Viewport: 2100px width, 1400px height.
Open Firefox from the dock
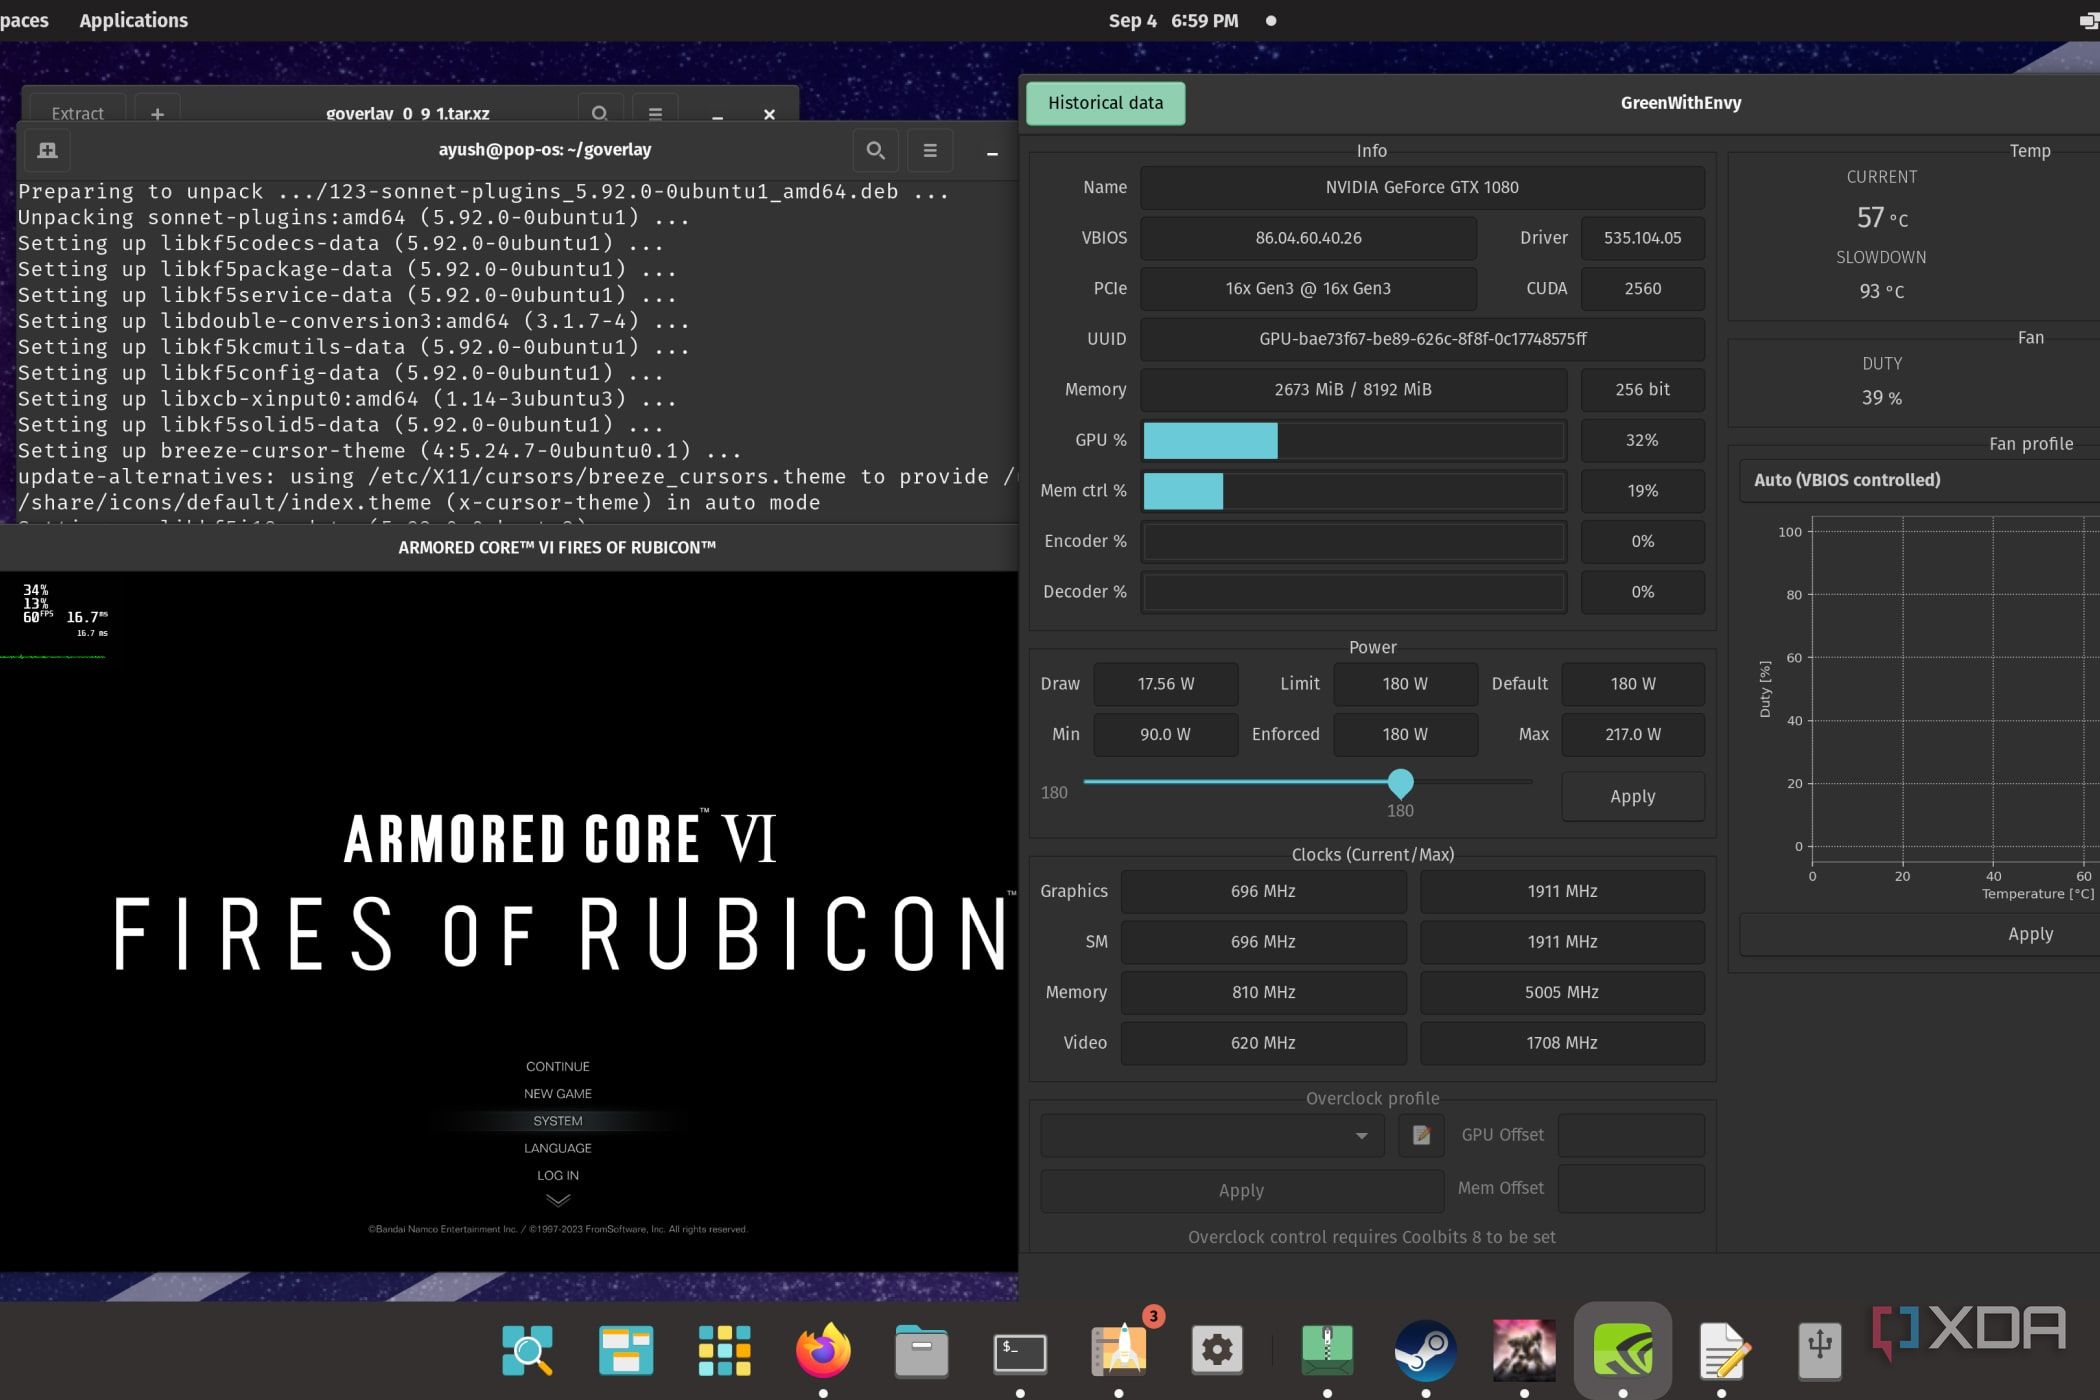pos(823,1350)
